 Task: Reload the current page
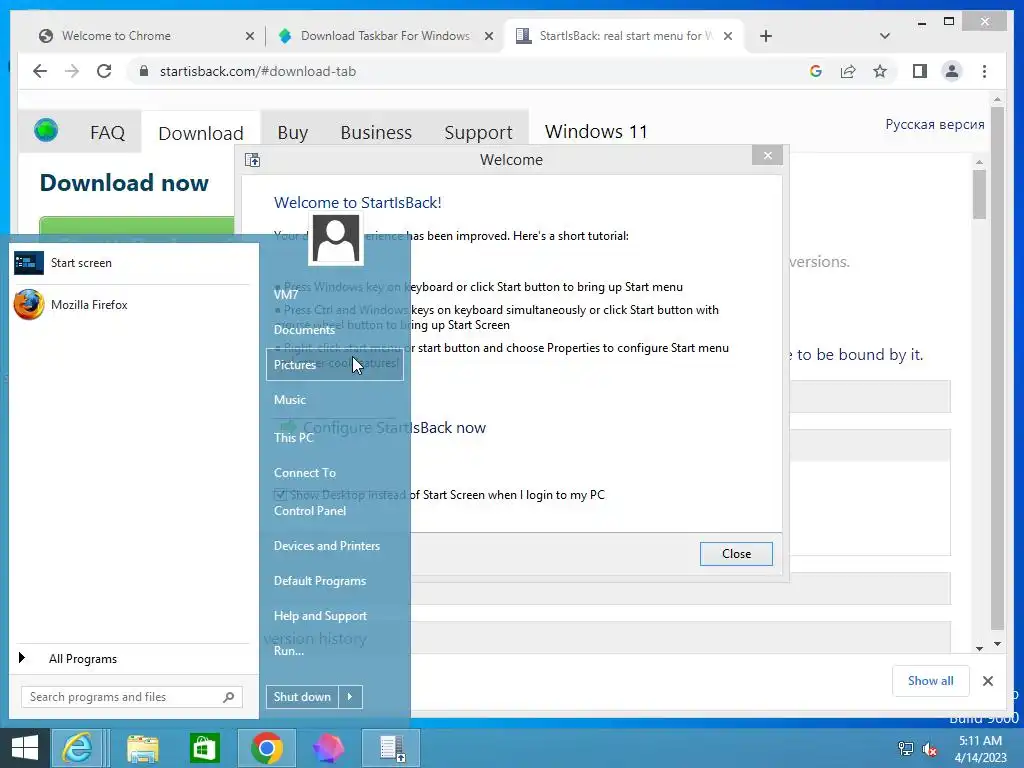104,71
